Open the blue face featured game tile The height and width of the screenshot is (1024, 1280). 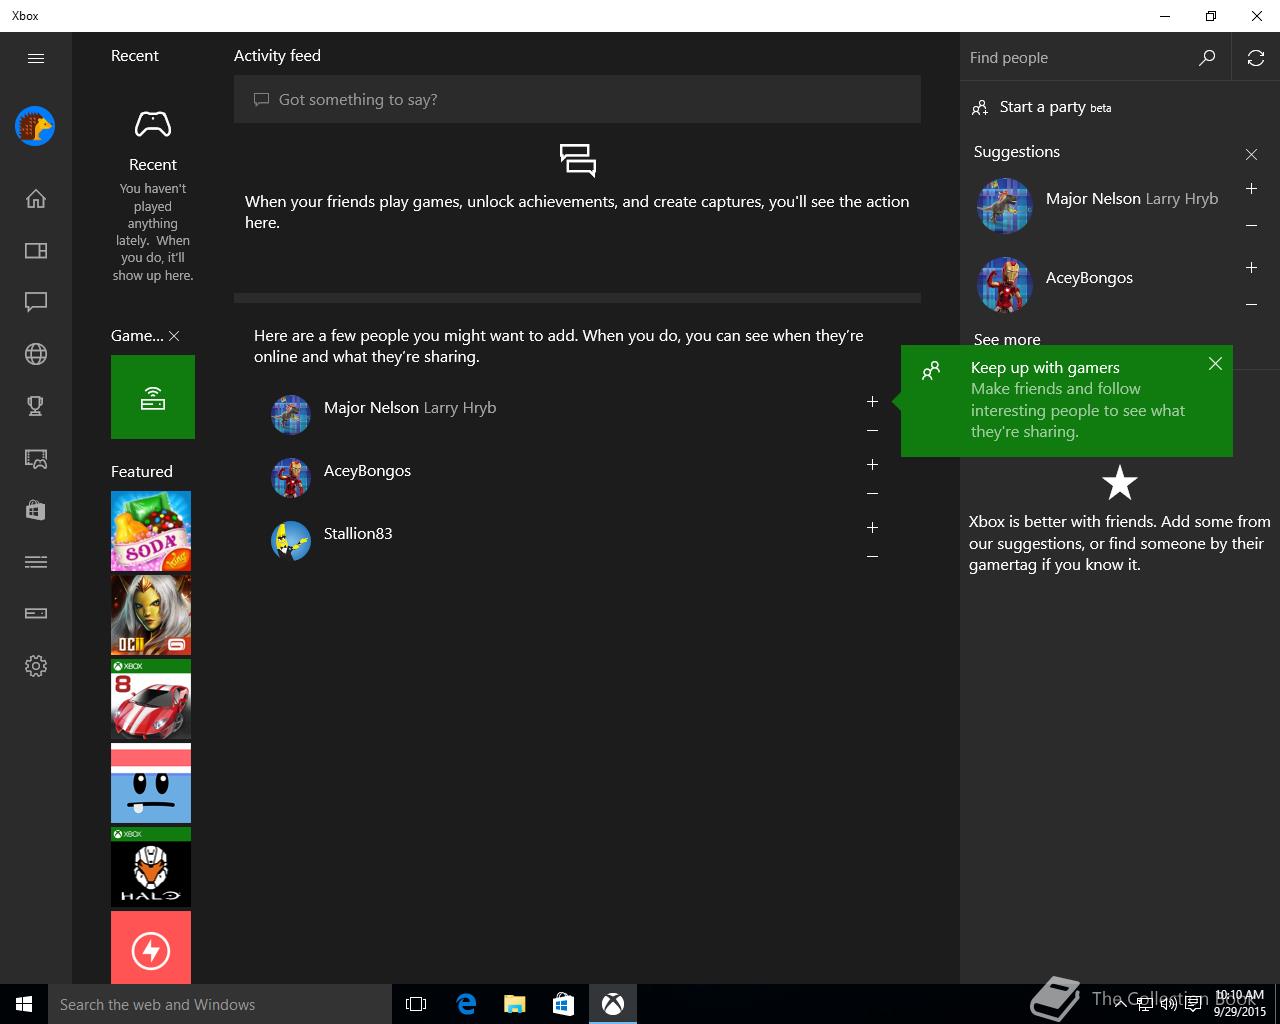(151, 783)
